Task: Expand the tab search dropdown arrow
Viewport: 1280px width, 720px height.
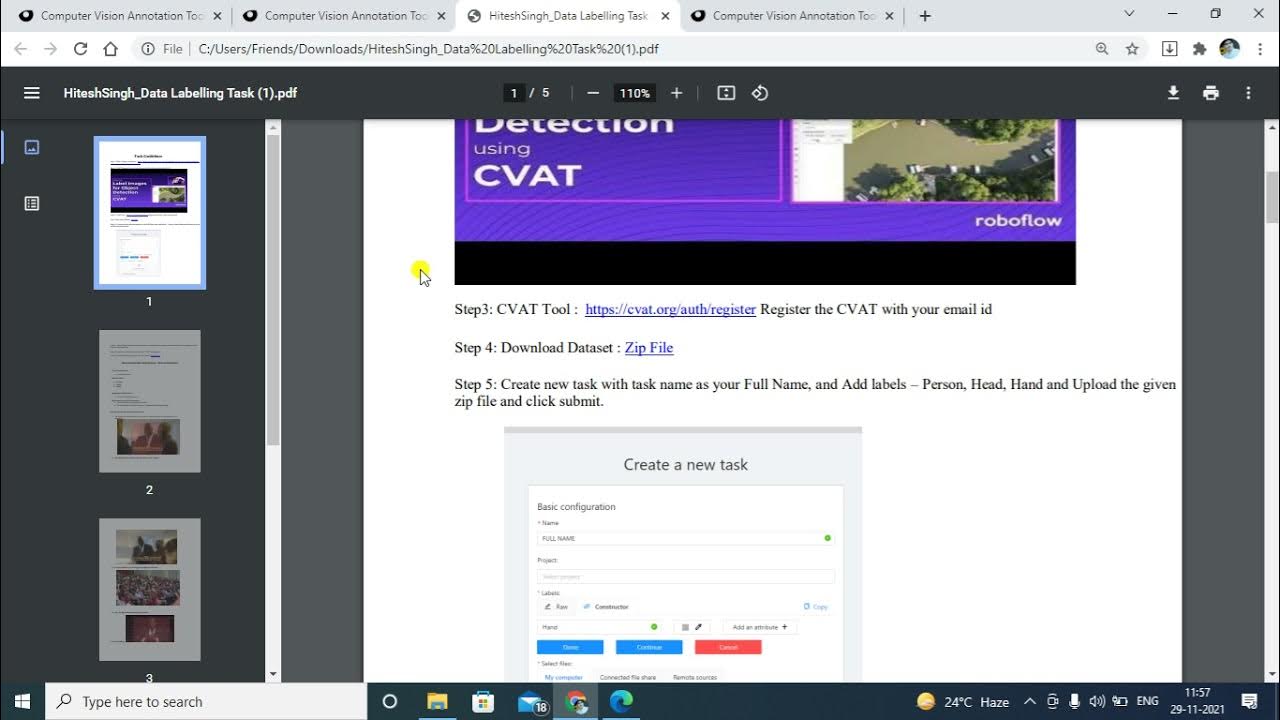Action: [1129, 14]
